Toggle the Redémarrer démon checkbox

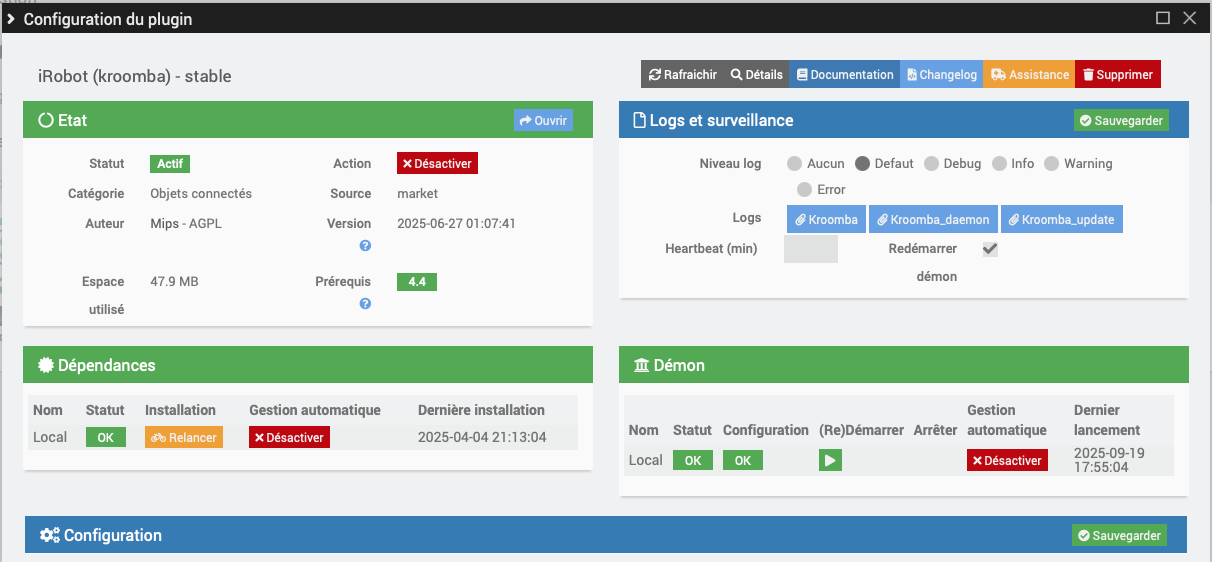(x=990, y=249)
